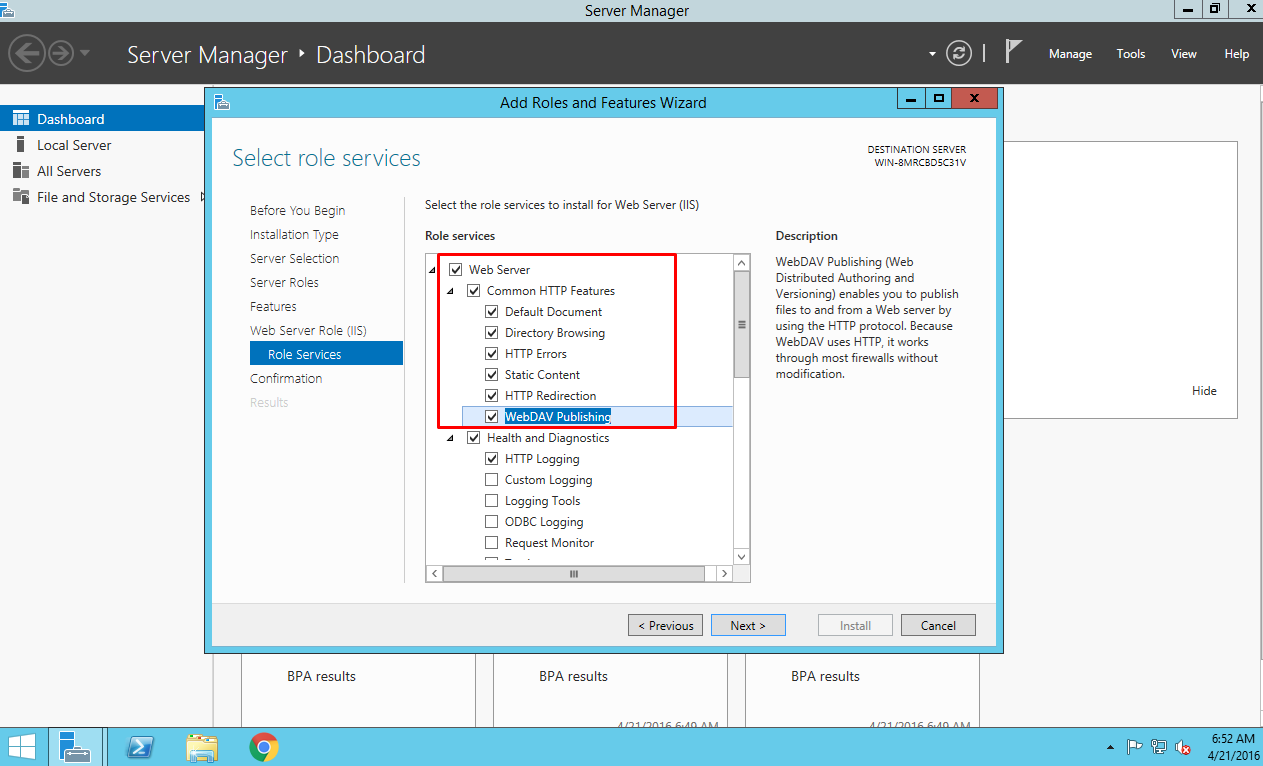Screen dimensions: 1263x766
Task: Uncheck Common HTTP Features checkbox
Action: [474, 291]
